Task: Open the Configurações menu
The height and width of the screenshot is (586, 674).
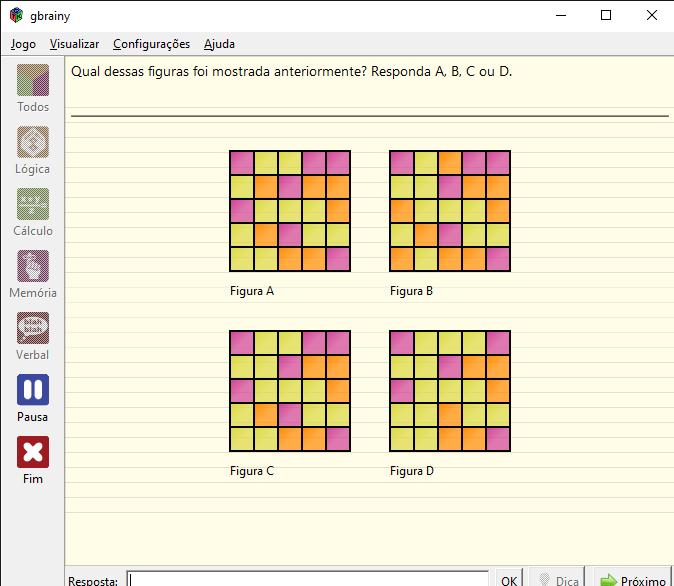Action: [151, 44]
